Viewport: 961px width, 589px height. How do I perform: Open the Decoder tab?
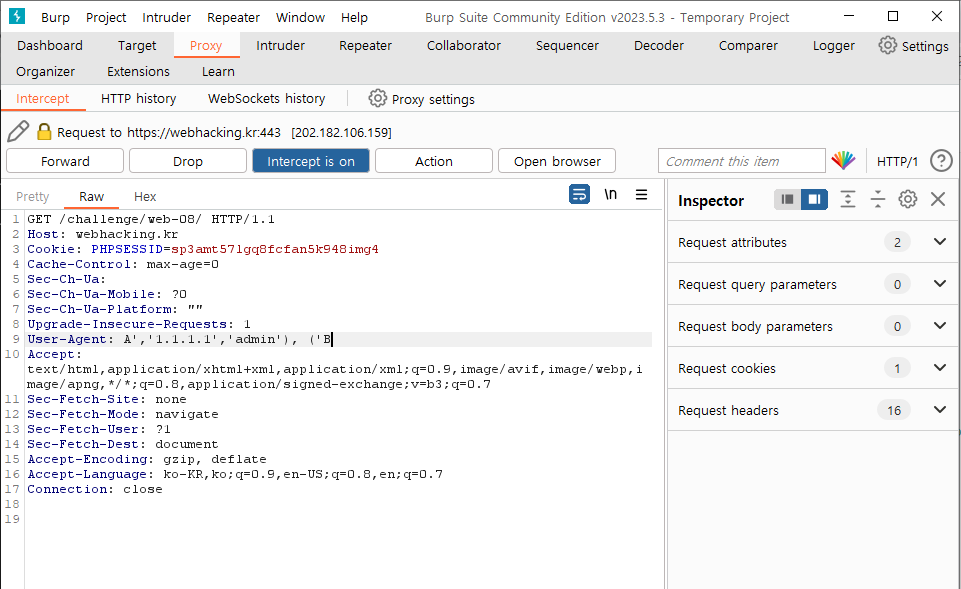[x=658, y=45]
